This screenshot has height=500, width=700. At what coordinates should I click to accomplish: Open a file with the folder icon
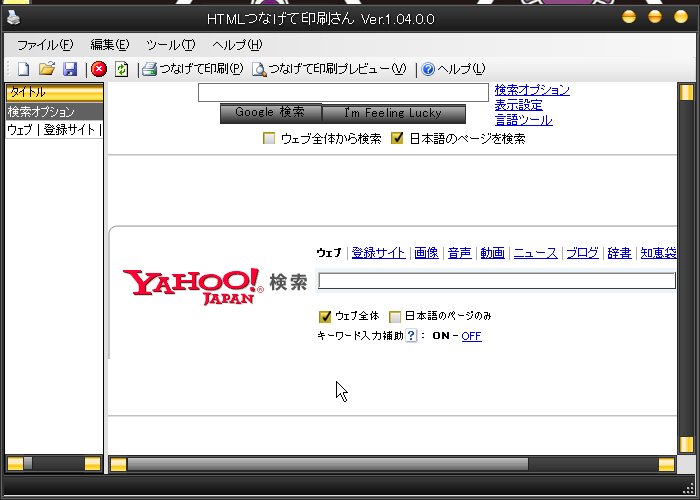[x=47, y=69]
